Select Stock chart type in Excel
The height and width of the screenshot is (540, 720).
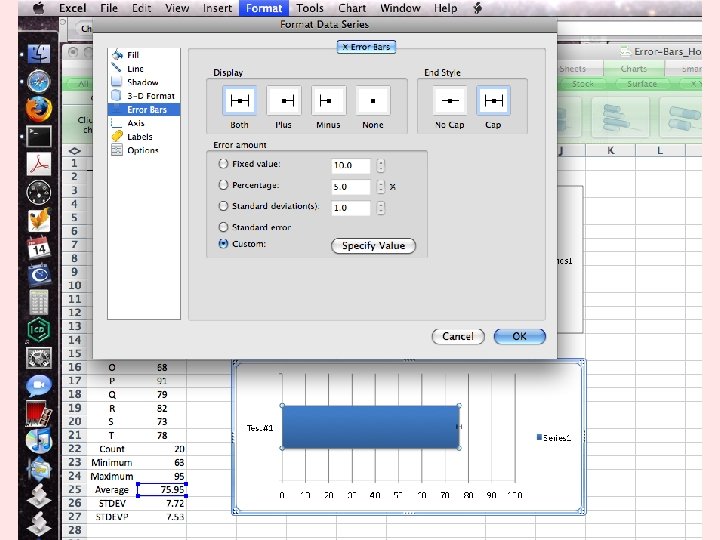583,84
